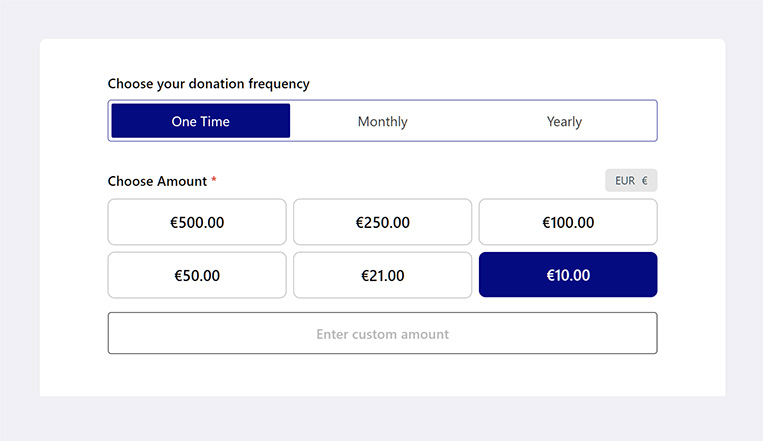
Task: Click the 'EUR' text in currency badge
Action: pos(625,181)
